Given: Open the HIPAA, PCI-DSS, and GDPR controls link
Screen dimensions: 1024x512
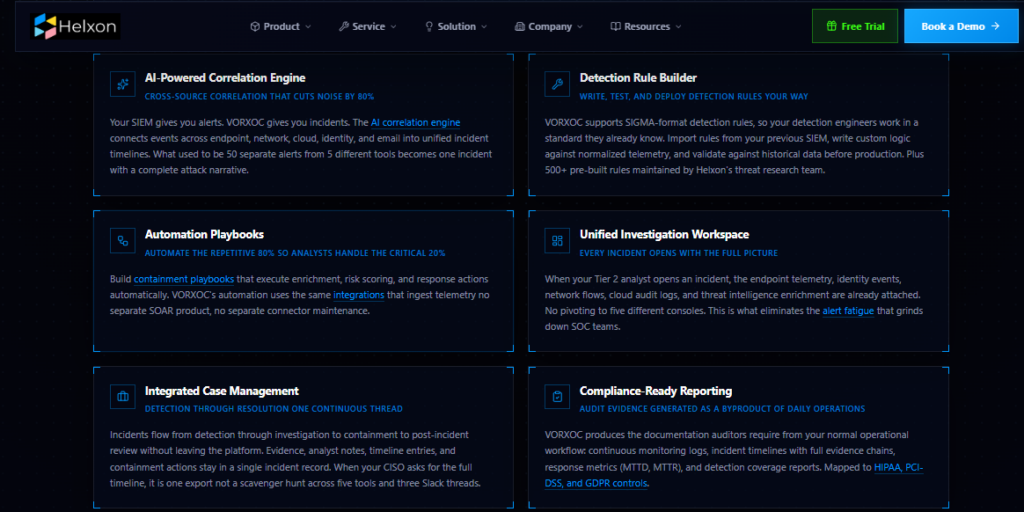Looking at the screenshot, I should (734, 475).
